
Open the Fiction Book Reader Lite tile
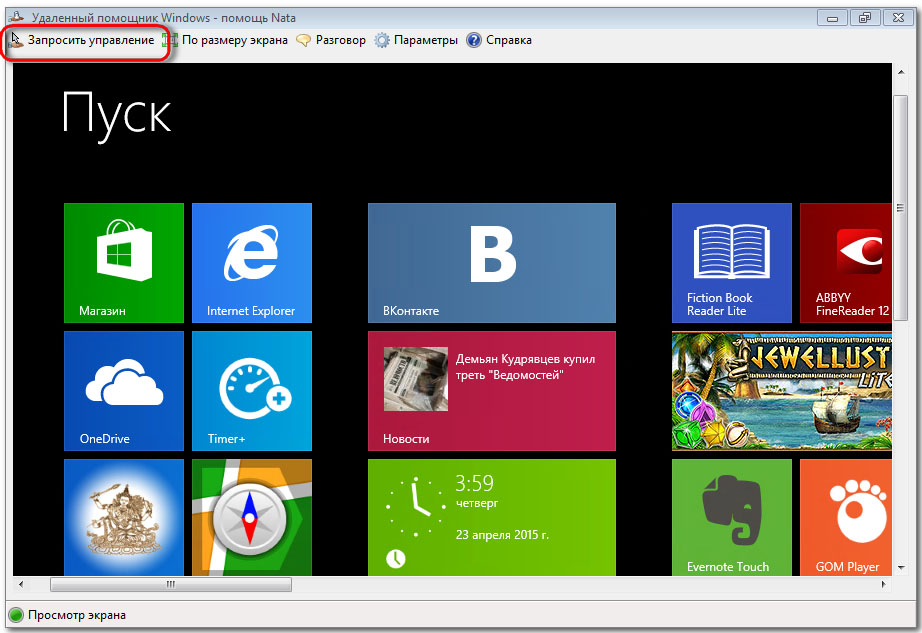(731, 263)
